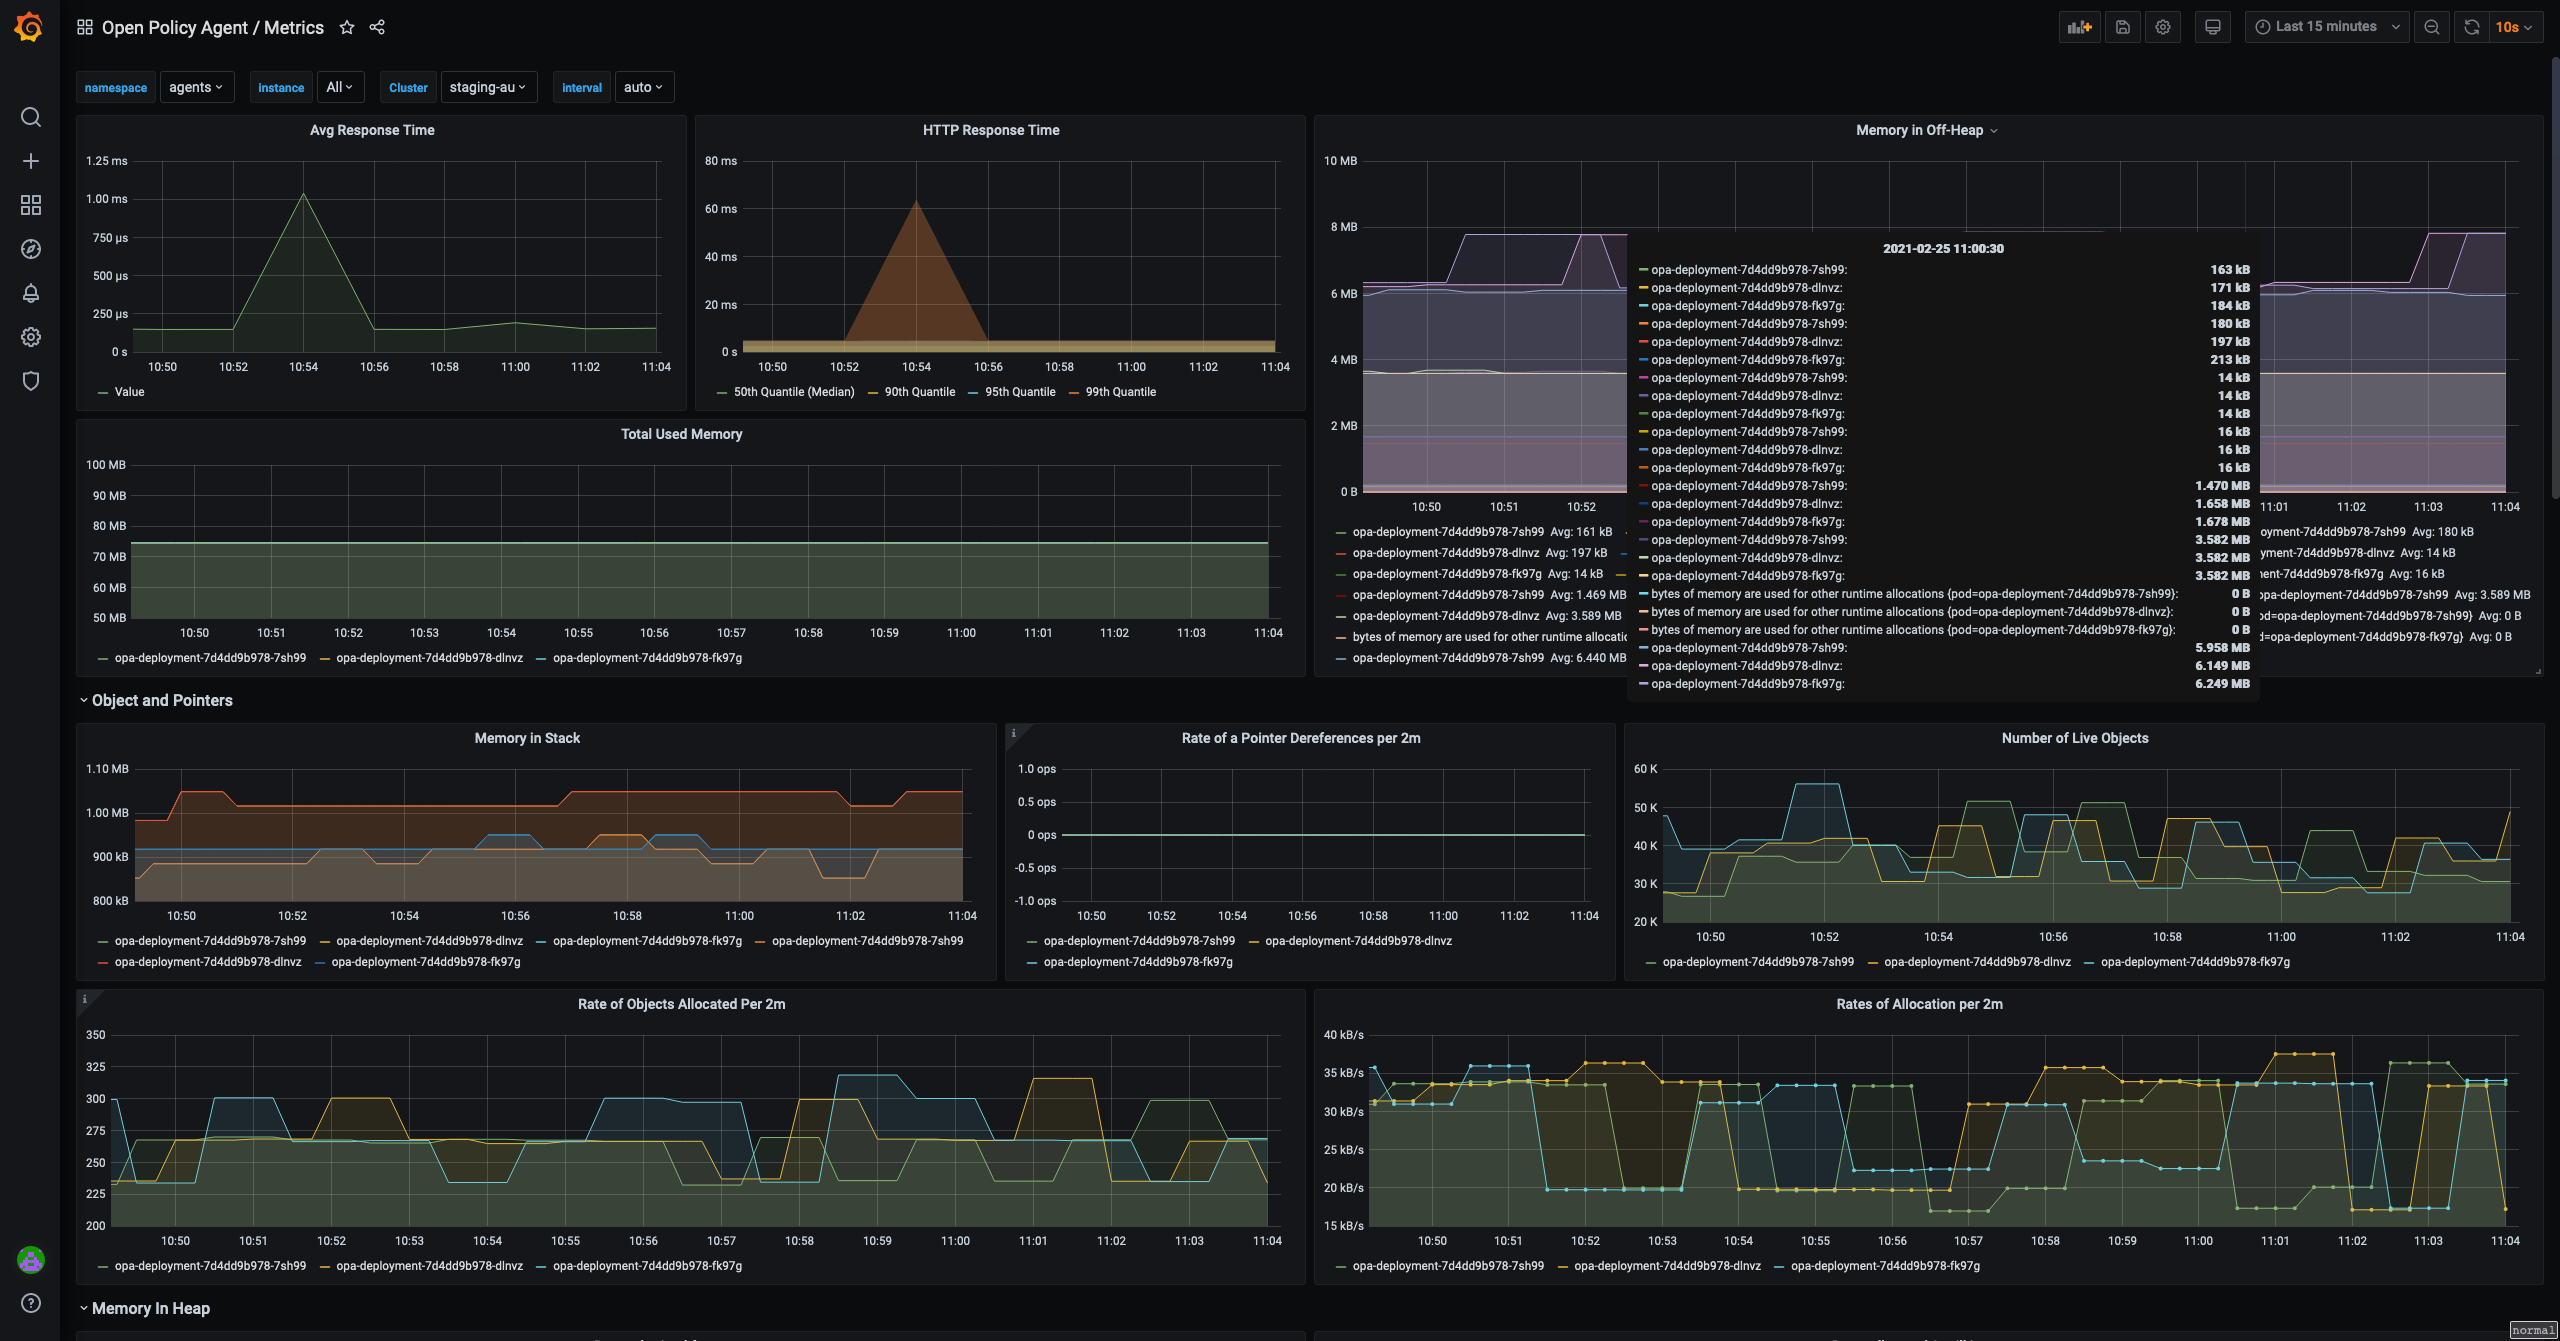
Task: Click the share dashboard icon
Action: (377, 27)
